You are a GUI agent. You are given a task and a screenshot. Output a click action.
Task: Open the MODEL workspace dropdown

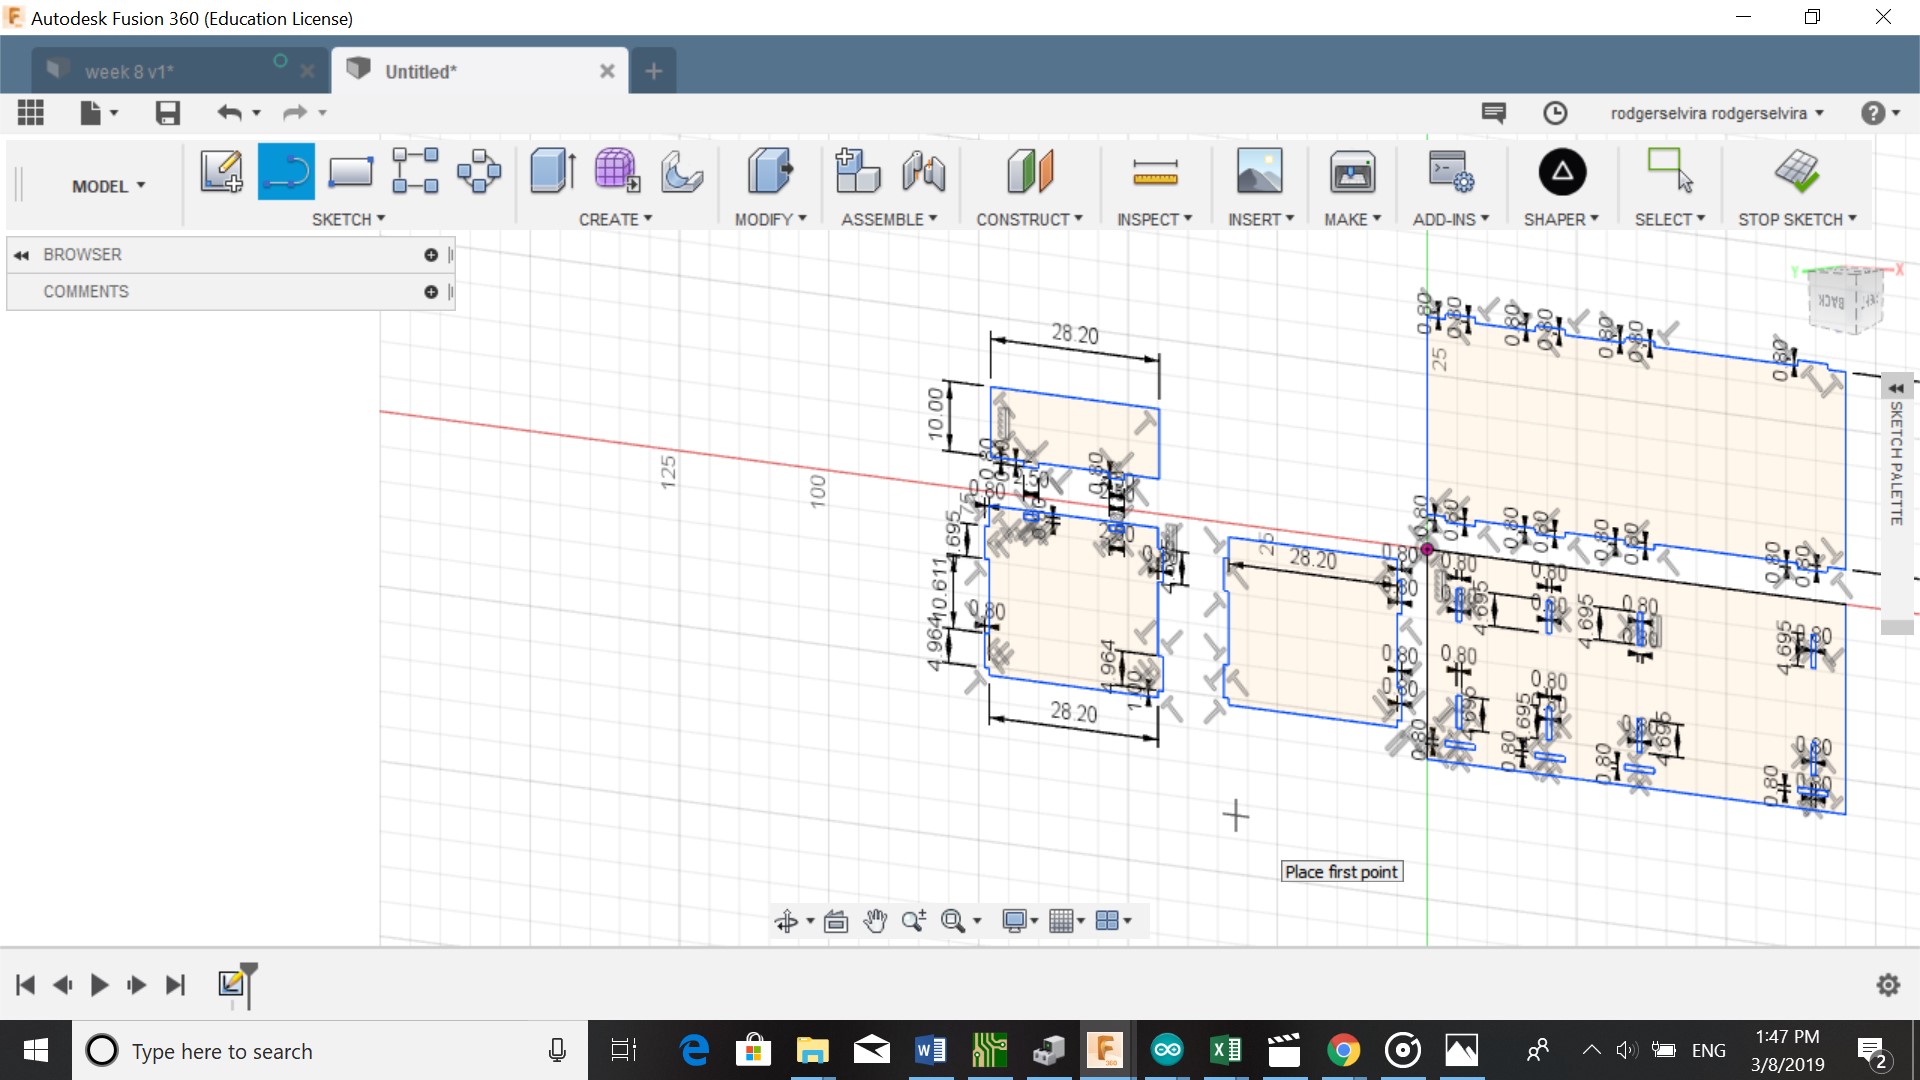(108, 186)
